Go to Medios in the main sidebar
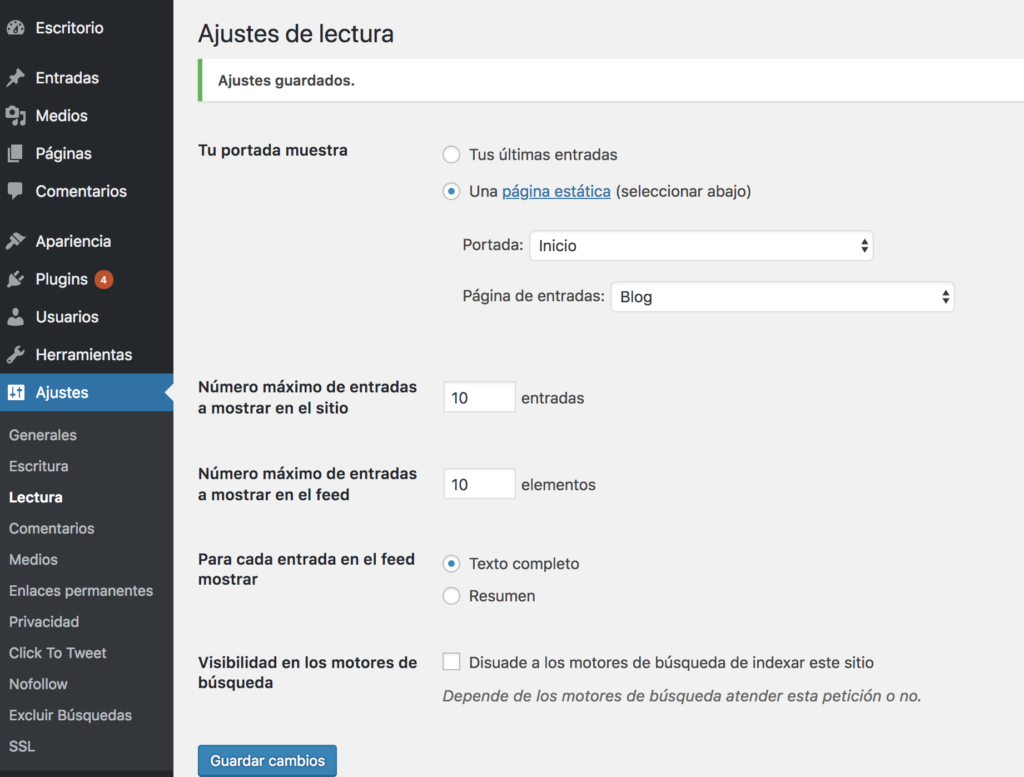This screenshot has width=1024, height=777. coord(61,116)
